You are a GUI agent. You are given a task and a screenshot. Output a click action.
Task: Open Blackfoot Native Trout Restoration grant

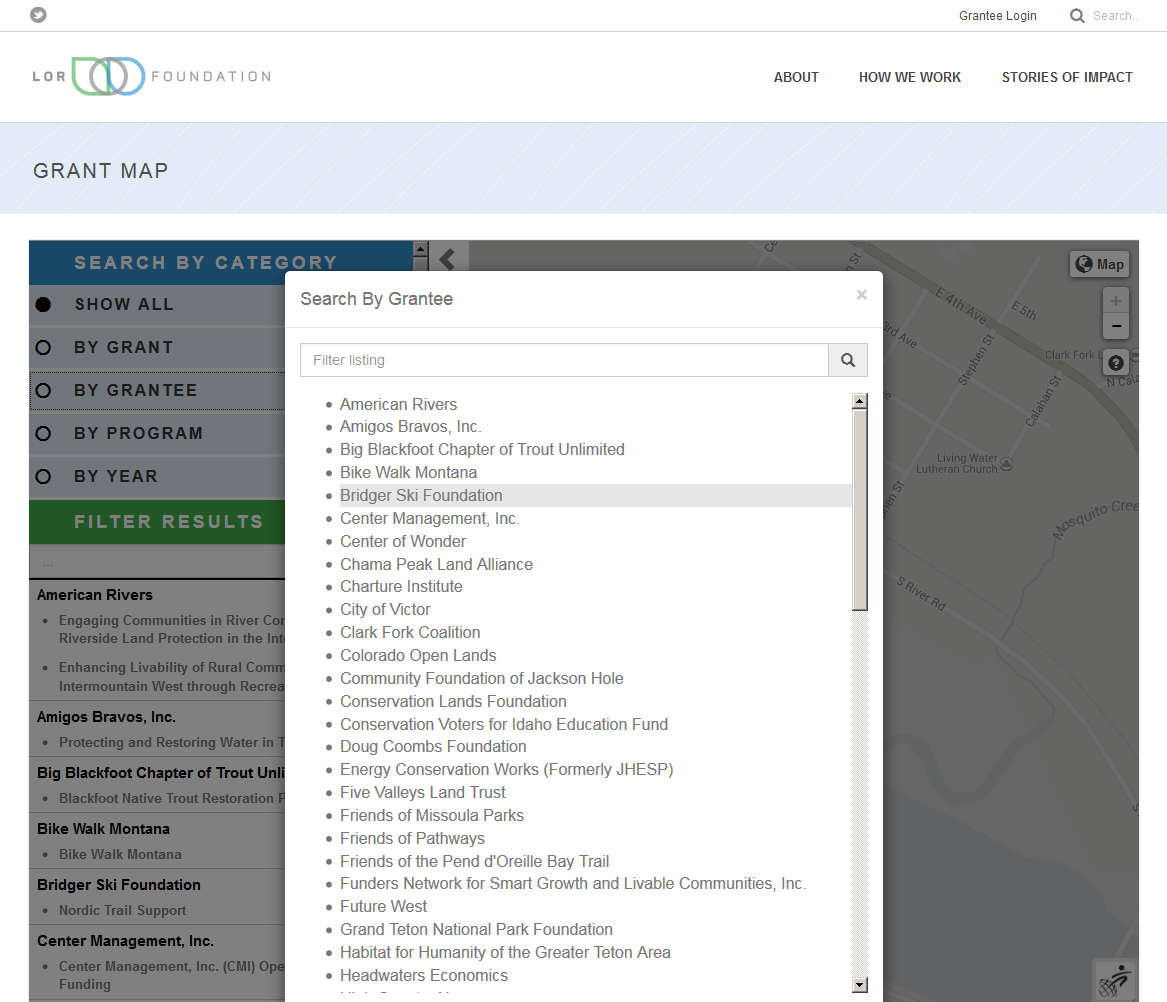click(x=172, y=799)
